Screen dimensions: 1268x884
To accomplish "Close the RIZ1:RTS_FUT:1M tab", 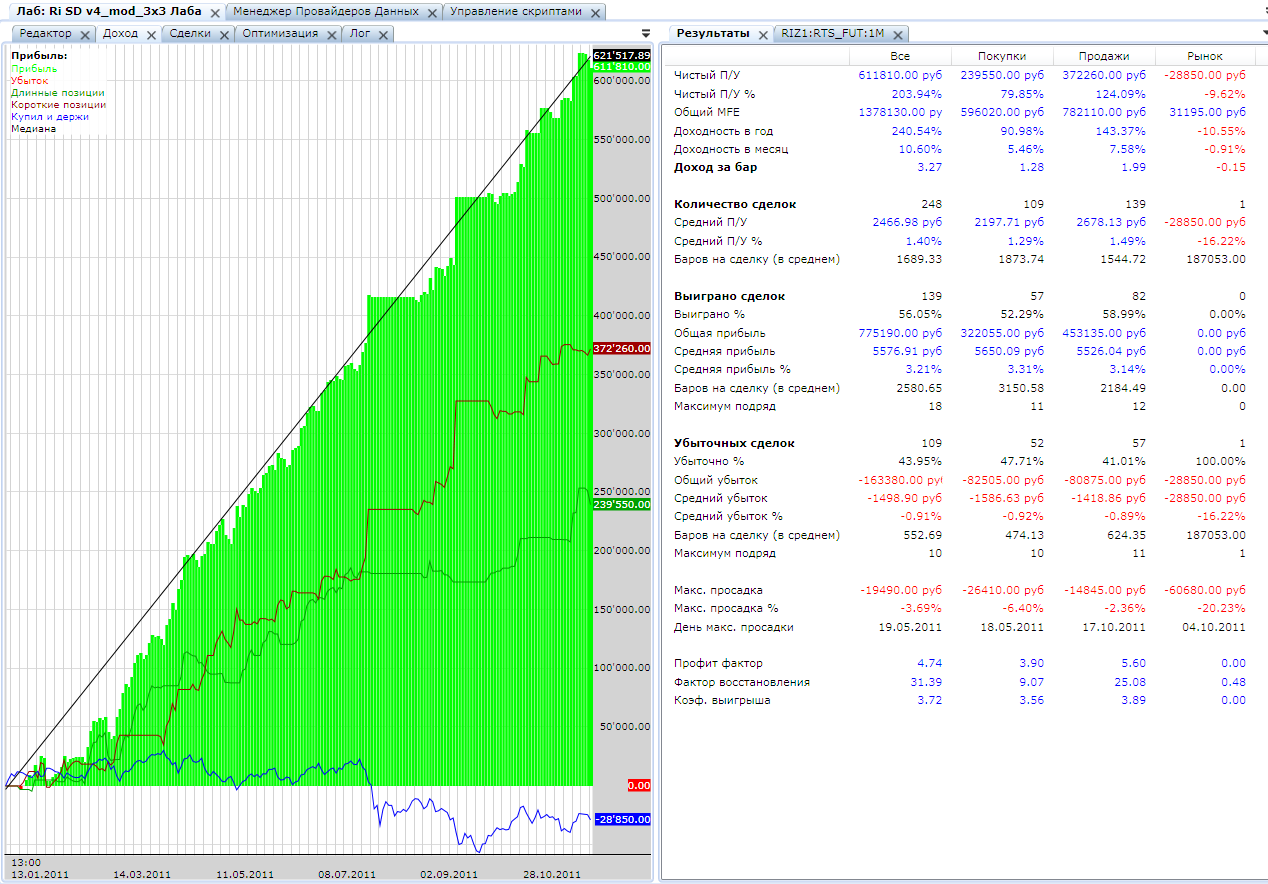I will [x=899, y=34].
